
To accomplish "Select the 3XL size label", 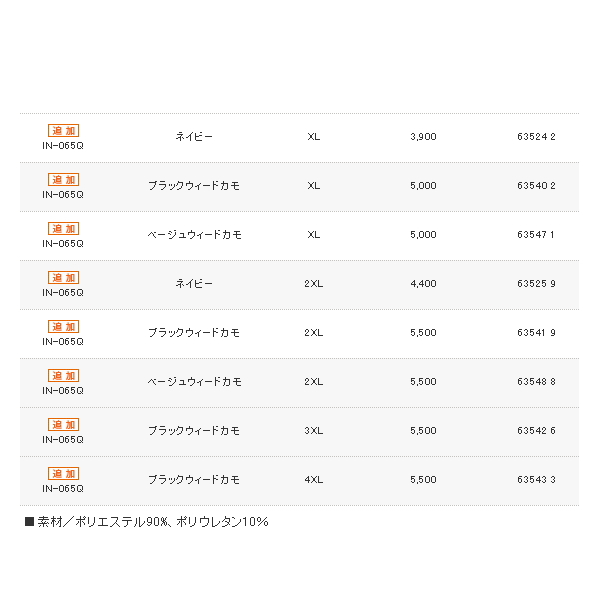I will tap(314, 431).
